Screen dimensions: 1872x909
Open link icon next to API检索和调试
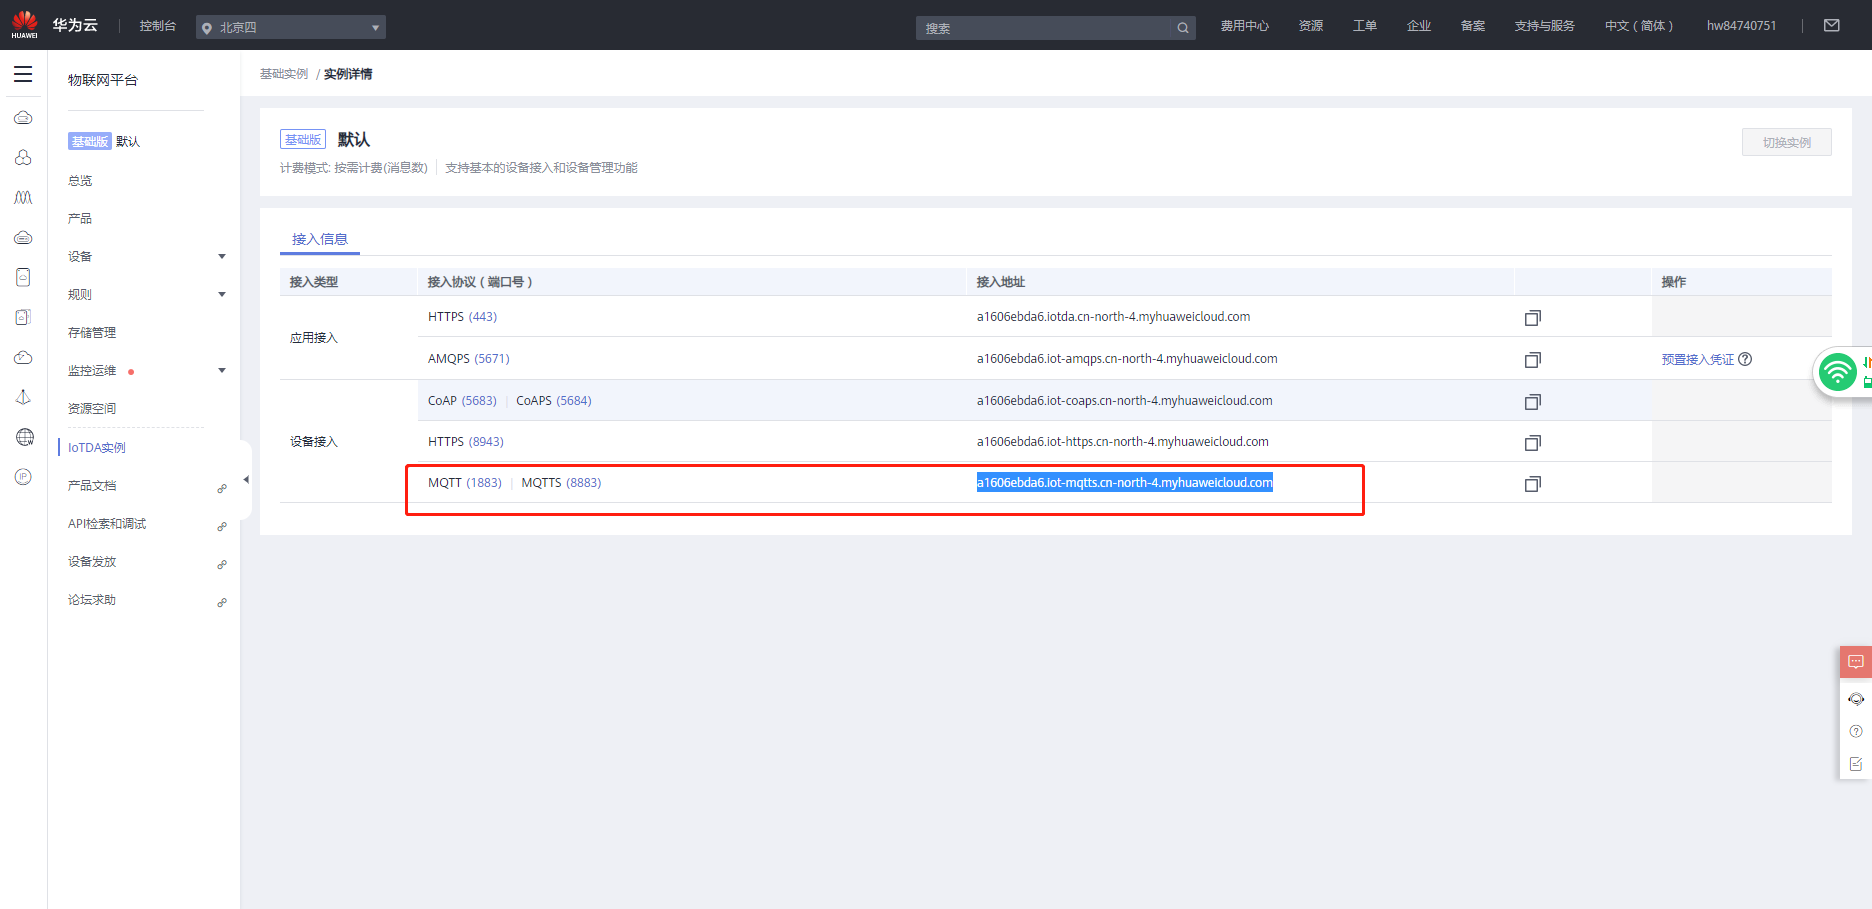click(x=222, y=526)
